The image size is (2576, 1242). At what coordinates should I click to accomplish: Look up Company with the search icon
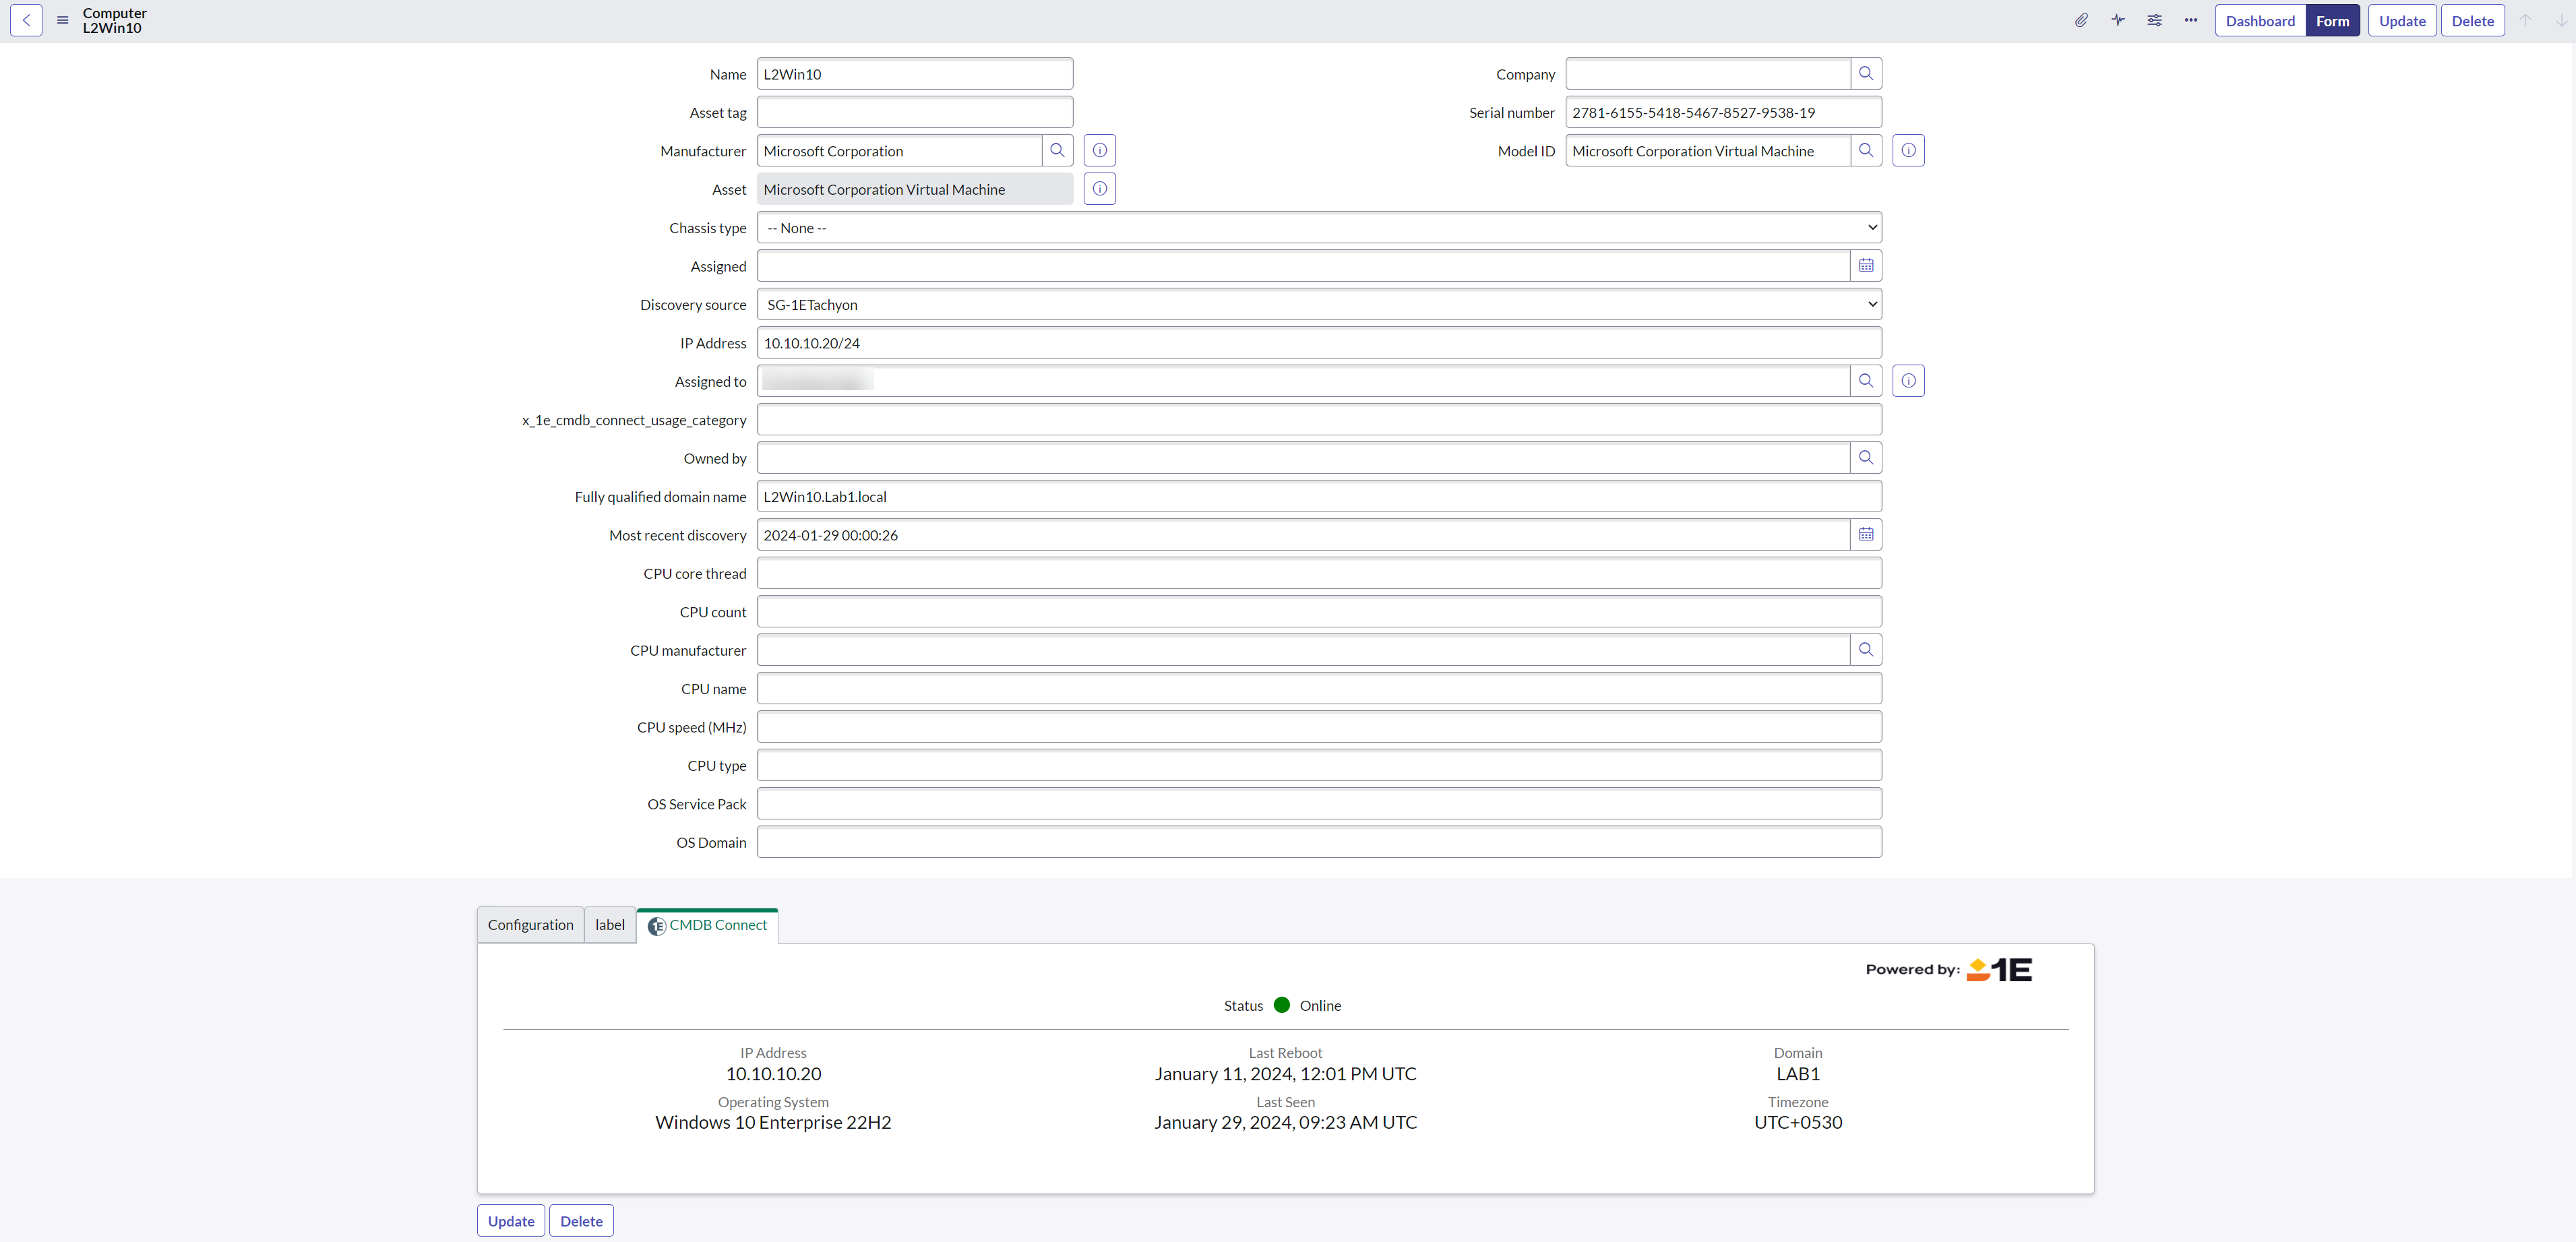click(1866, 74)
